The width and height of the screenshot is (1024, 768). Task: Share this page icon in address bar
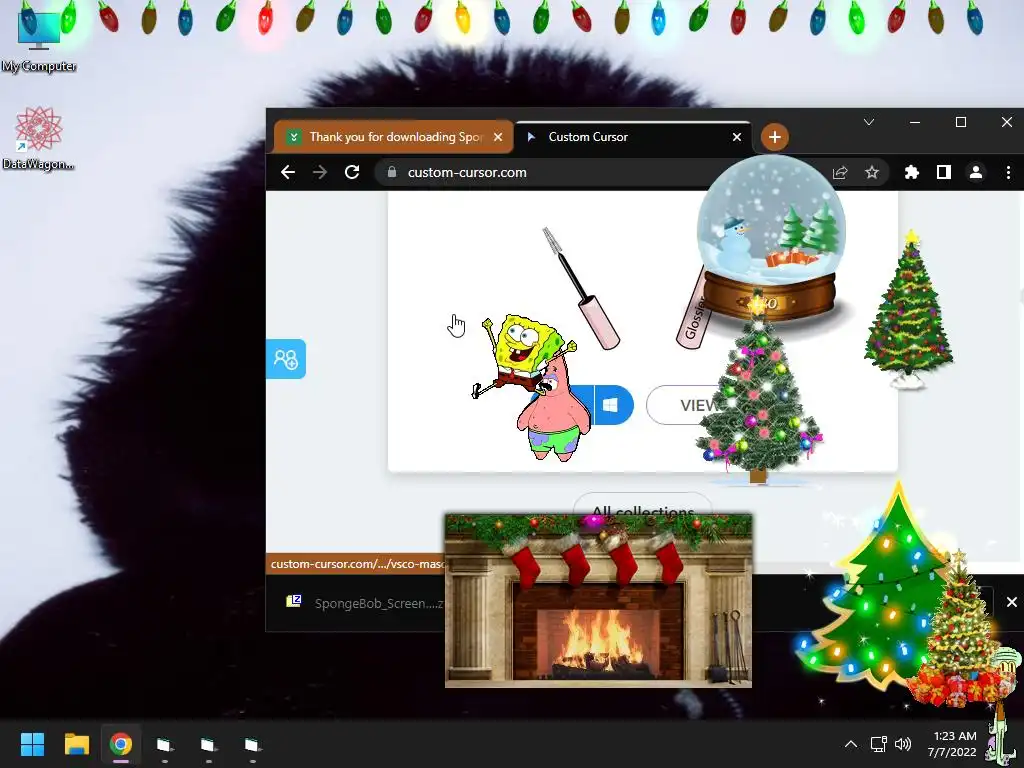click(840, 172)
